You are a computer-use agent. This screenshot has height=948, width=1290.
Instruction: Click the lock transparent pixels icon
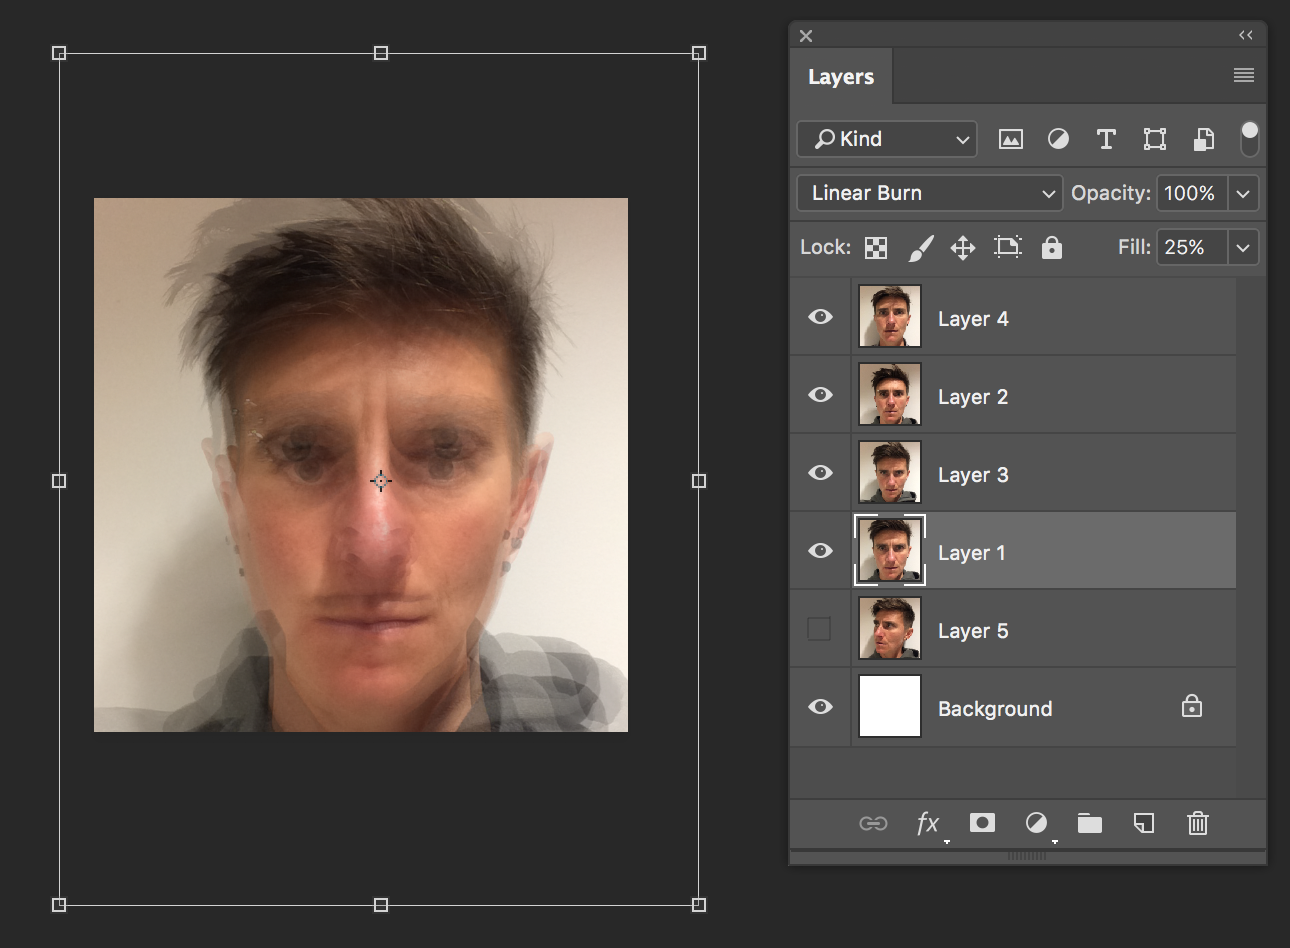876,248
